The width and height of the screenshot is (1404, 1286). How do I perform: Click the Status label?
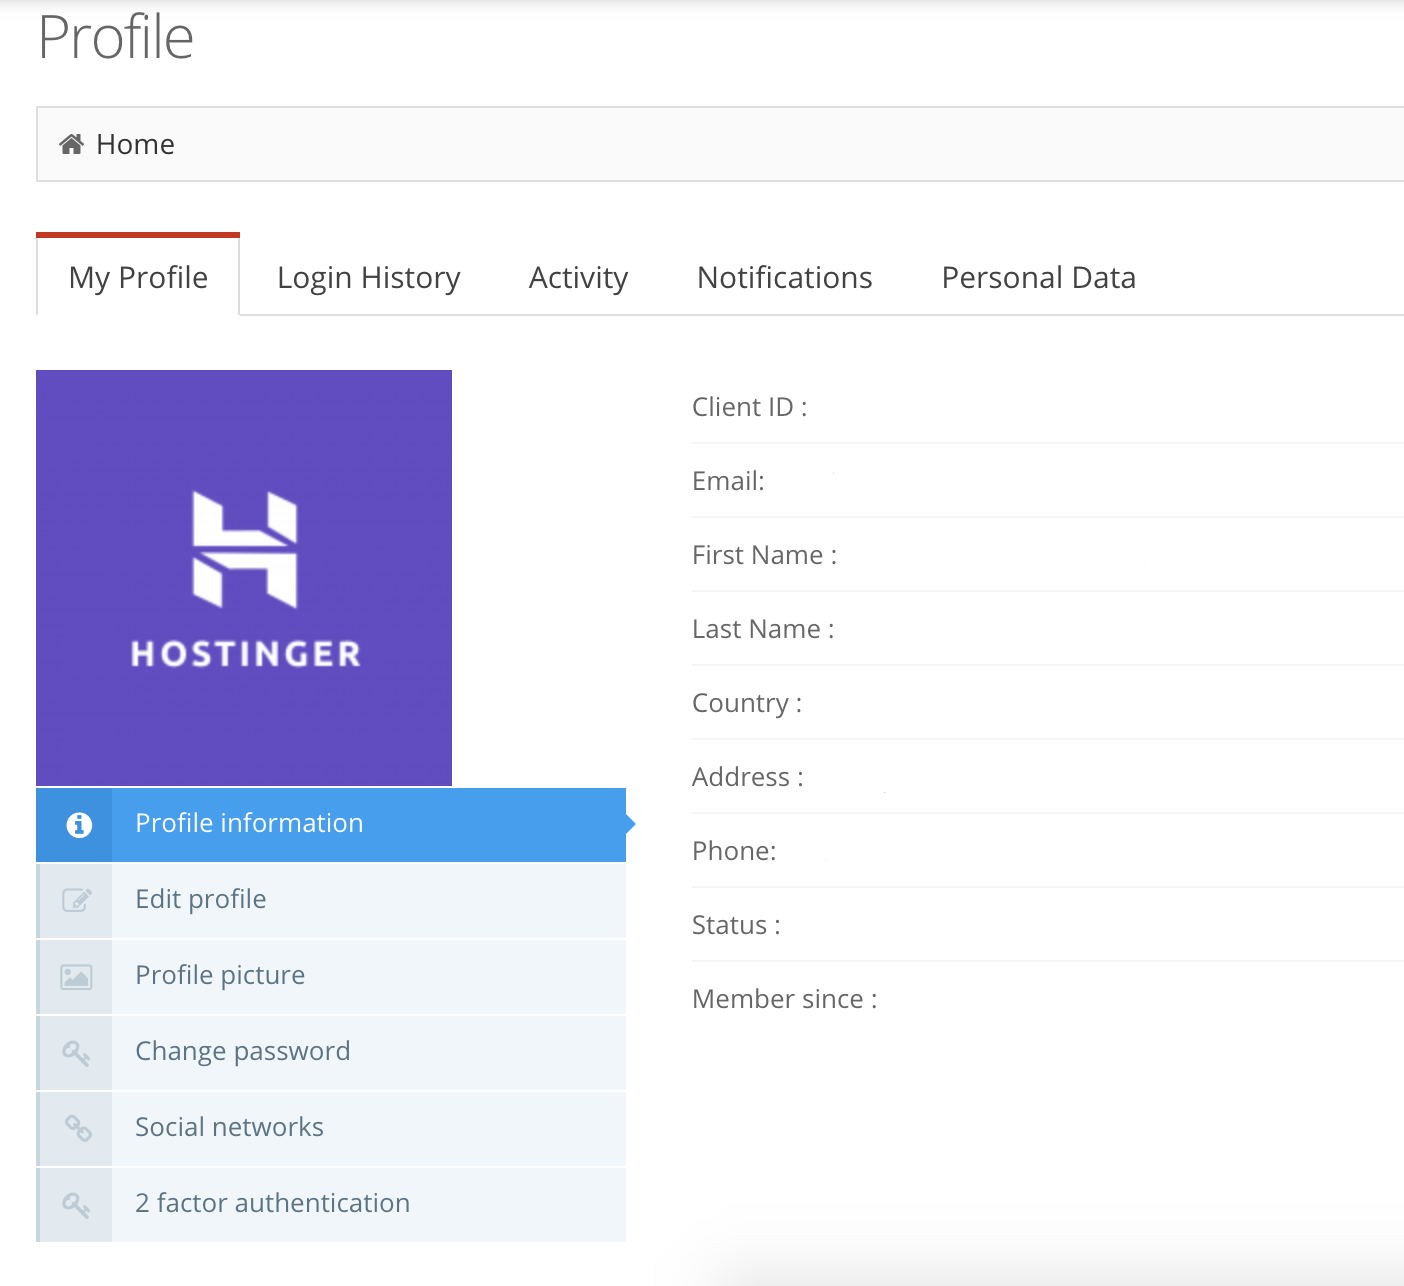(736, 925)
